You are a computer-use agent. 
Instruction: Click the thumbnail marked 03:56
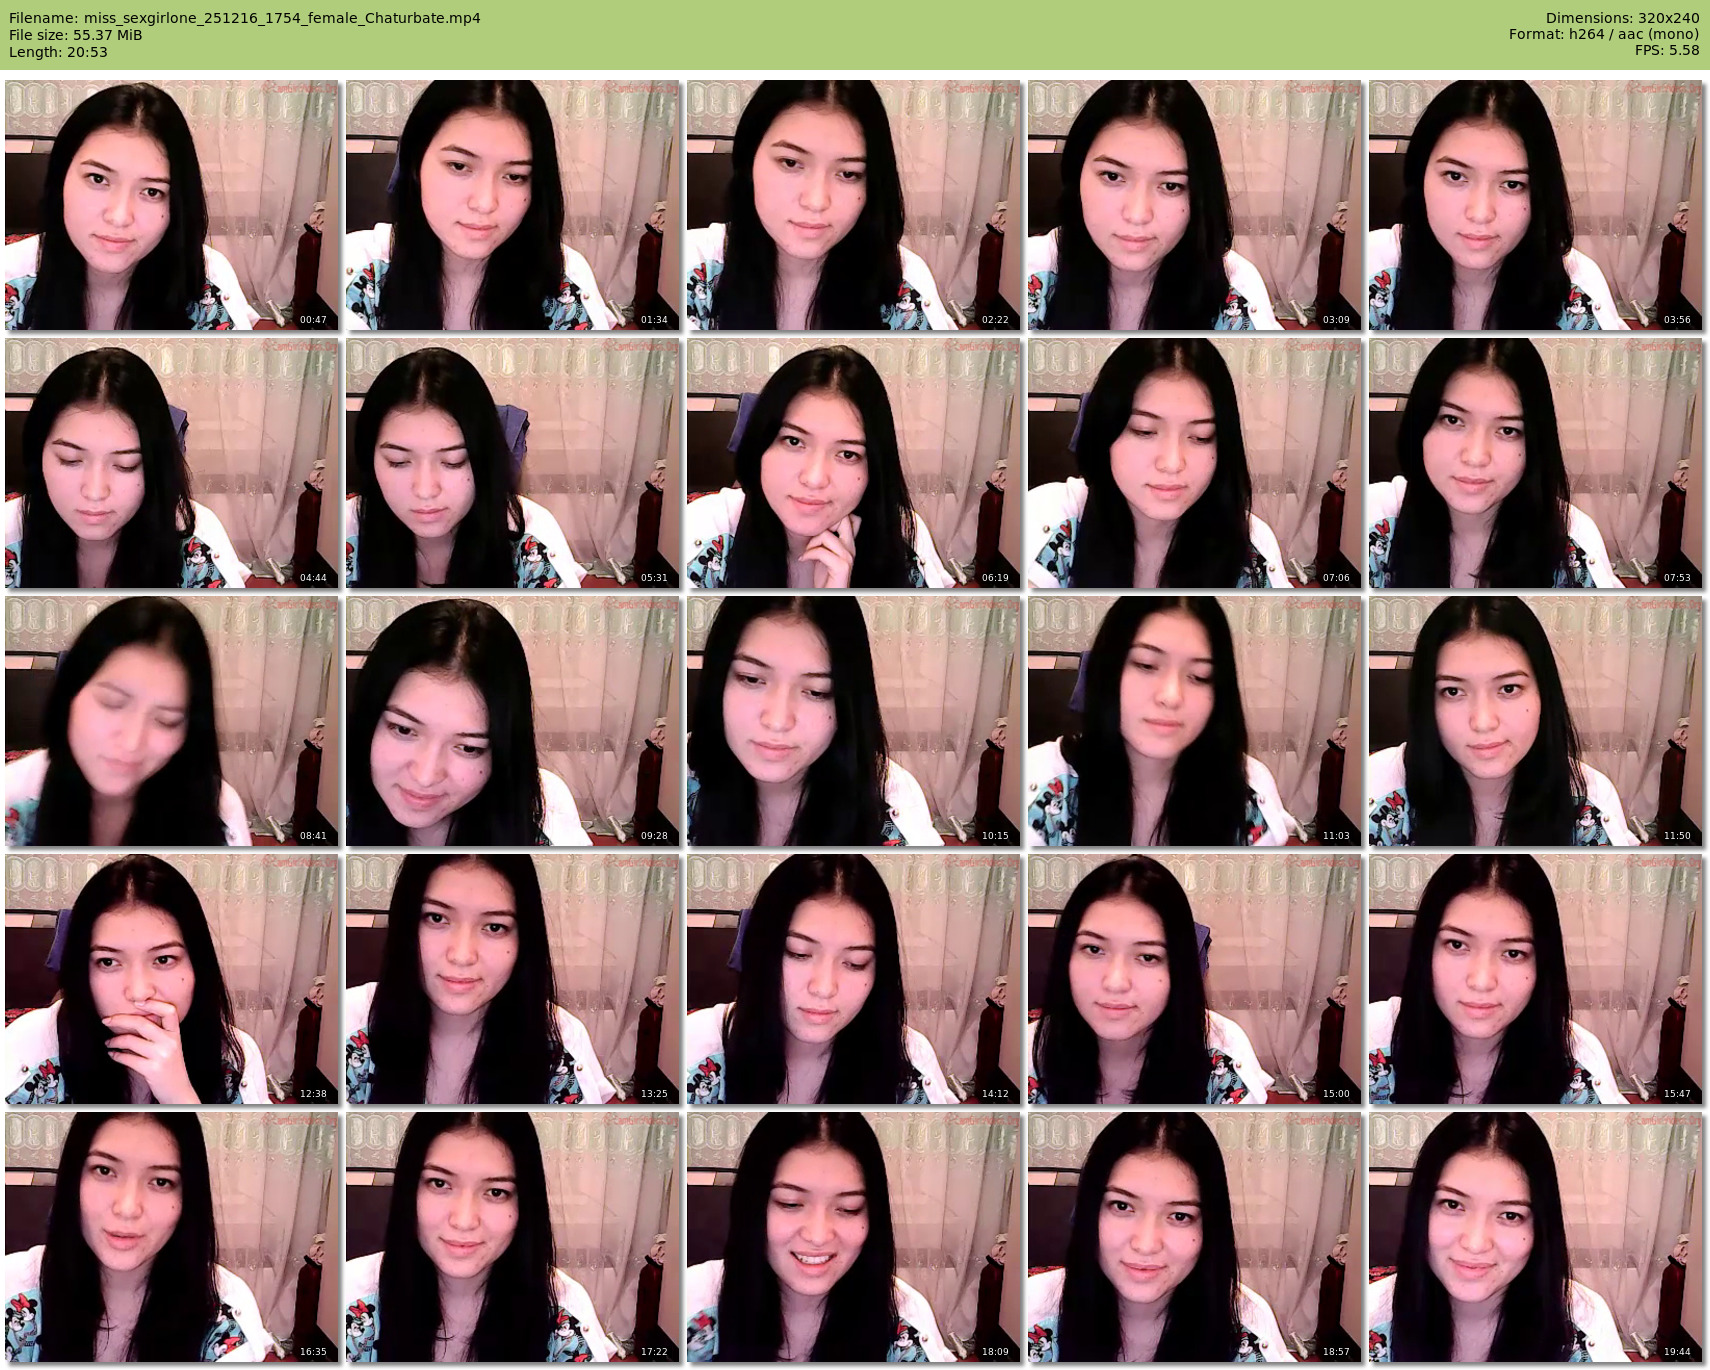click(1535, 205)
